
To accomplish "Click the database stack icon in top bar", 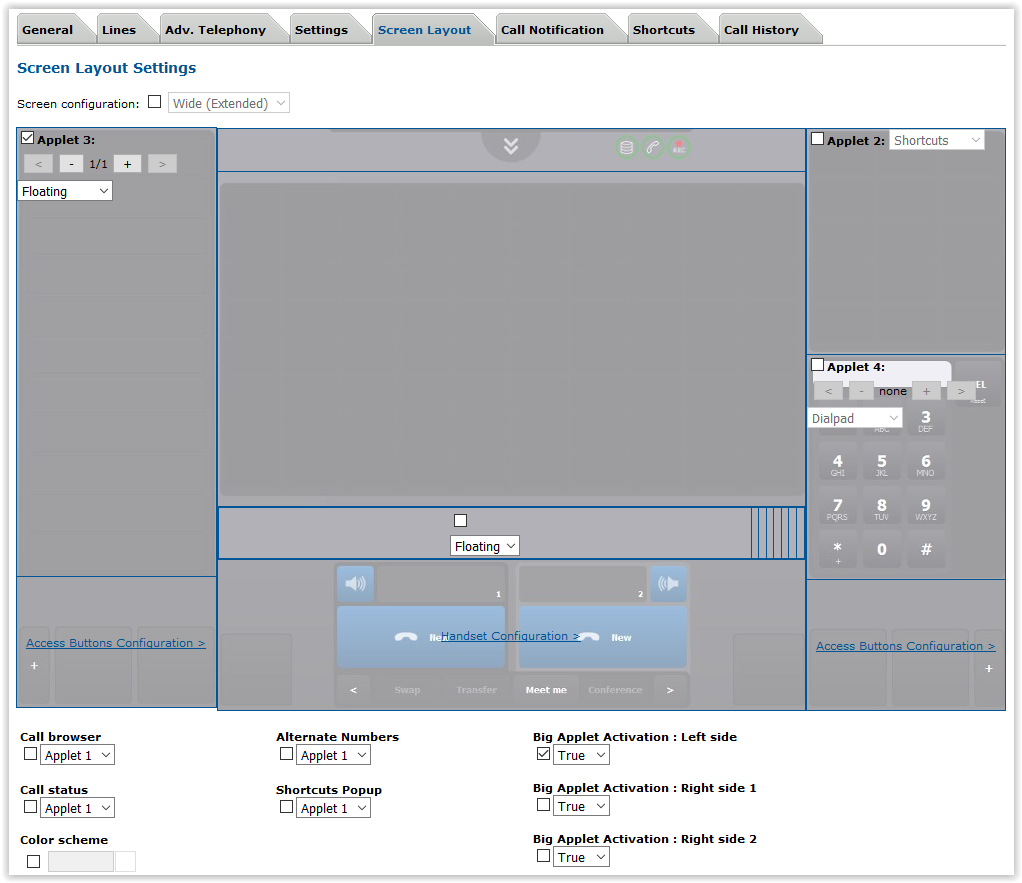I will point(626,148).
